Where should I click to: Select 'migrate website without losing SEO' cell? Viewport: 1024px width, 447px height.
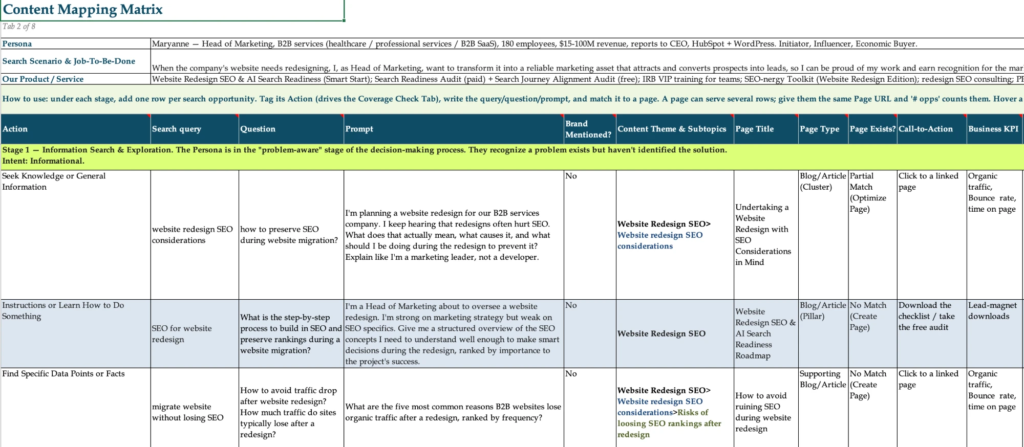195,407
